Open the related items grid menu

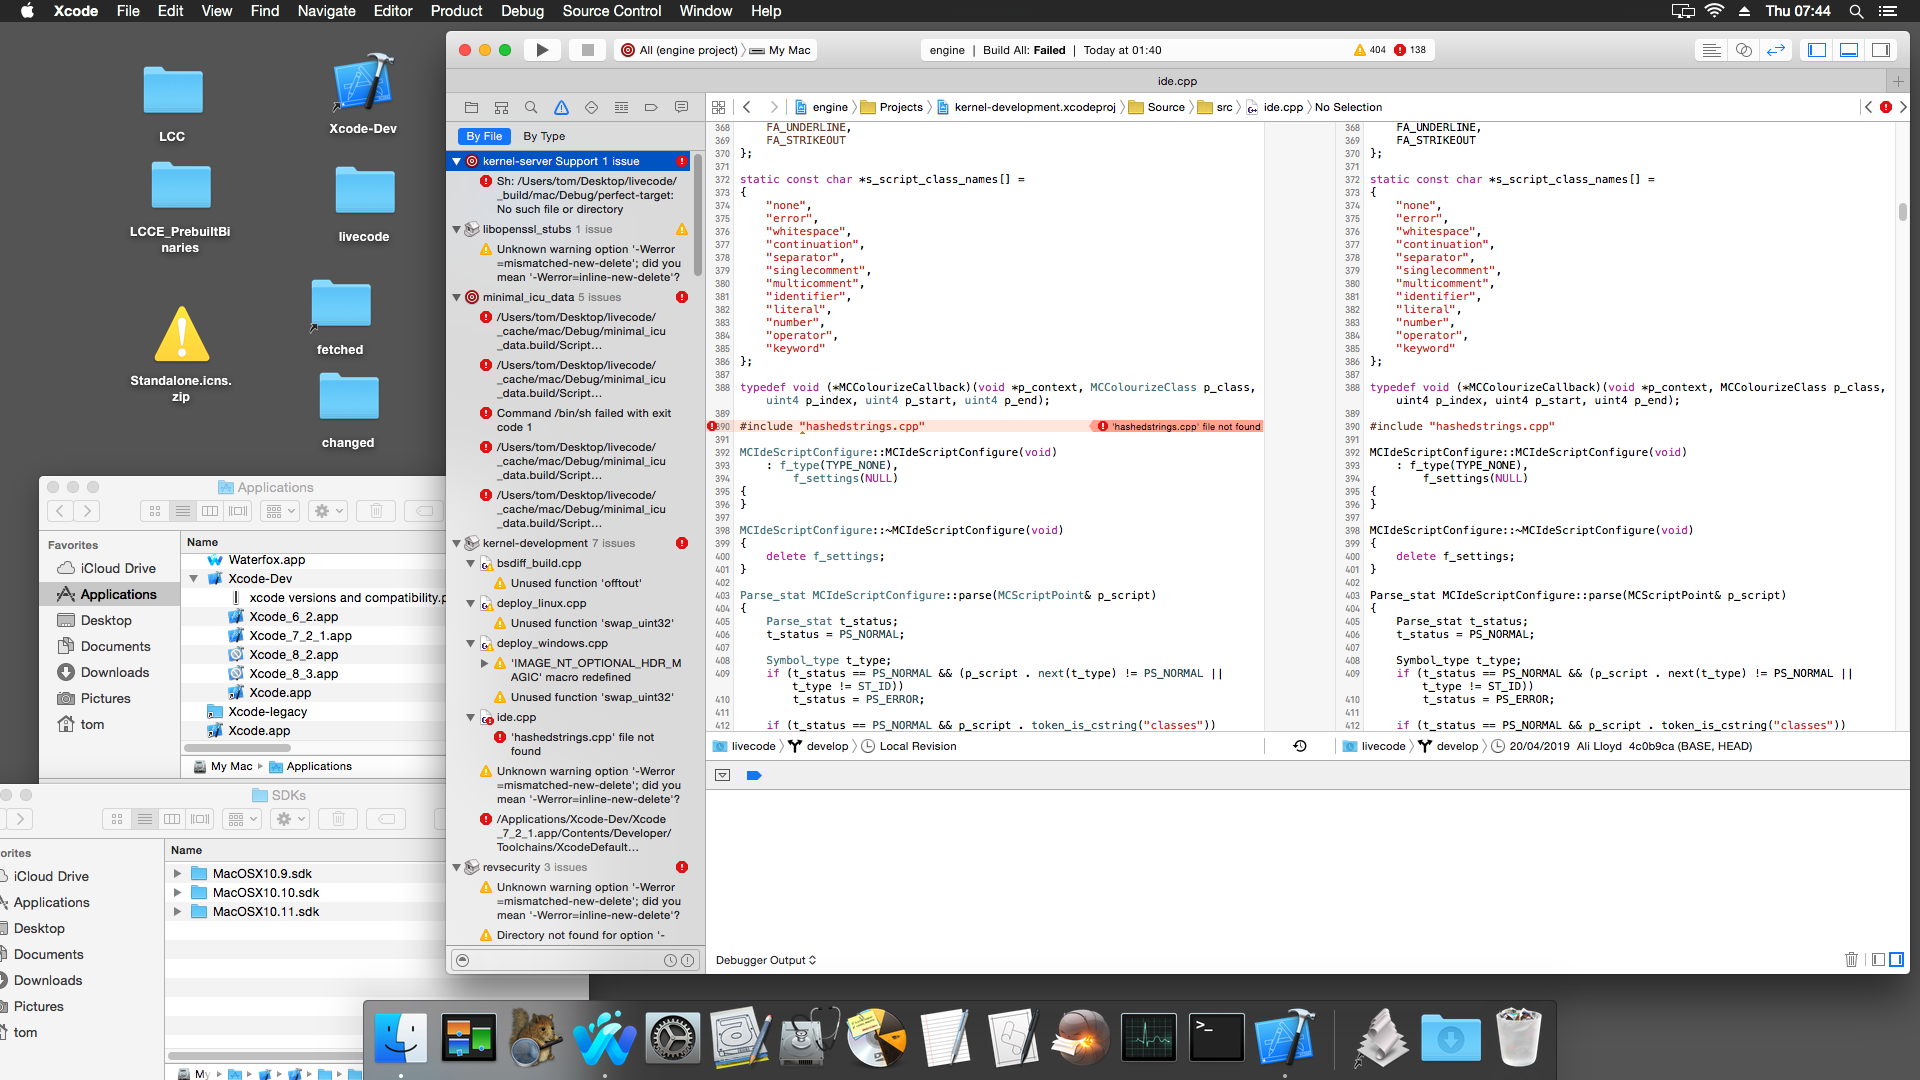pos(718,107)
